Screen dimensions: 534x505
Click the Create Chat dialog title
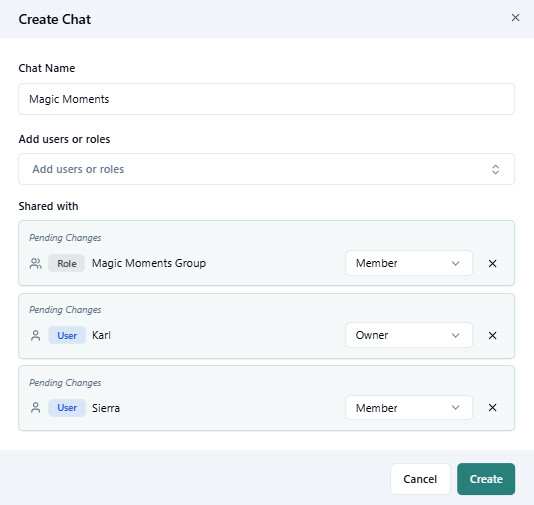point(54,19)
